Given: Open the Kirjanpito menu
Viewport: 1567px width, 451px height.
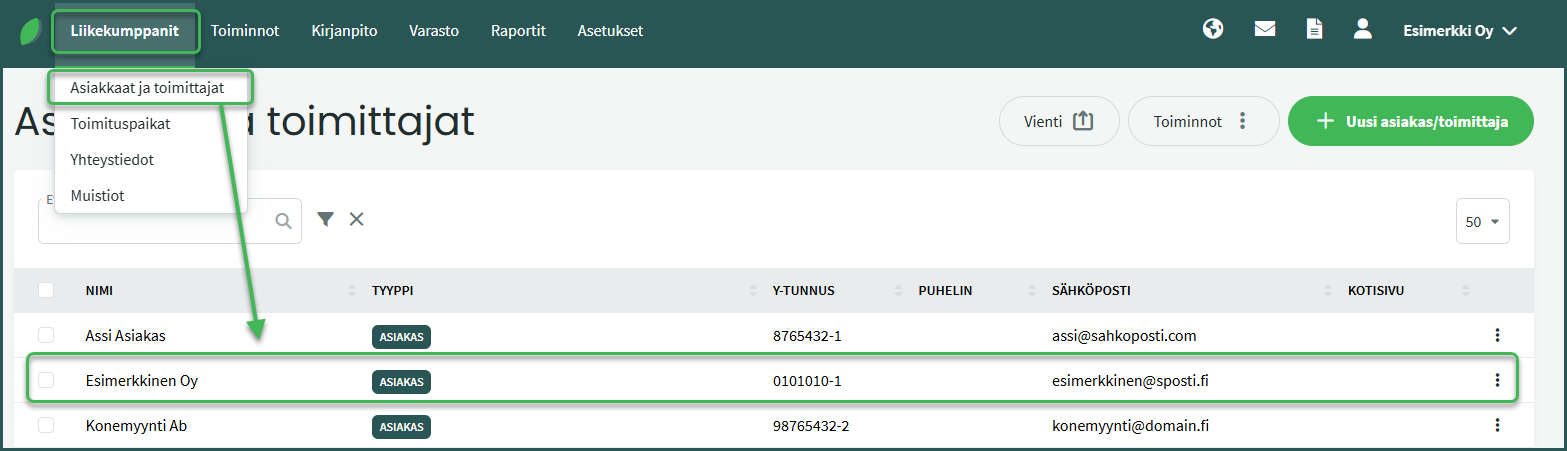Looking at the screenshot, I should (x=344, y=31).
